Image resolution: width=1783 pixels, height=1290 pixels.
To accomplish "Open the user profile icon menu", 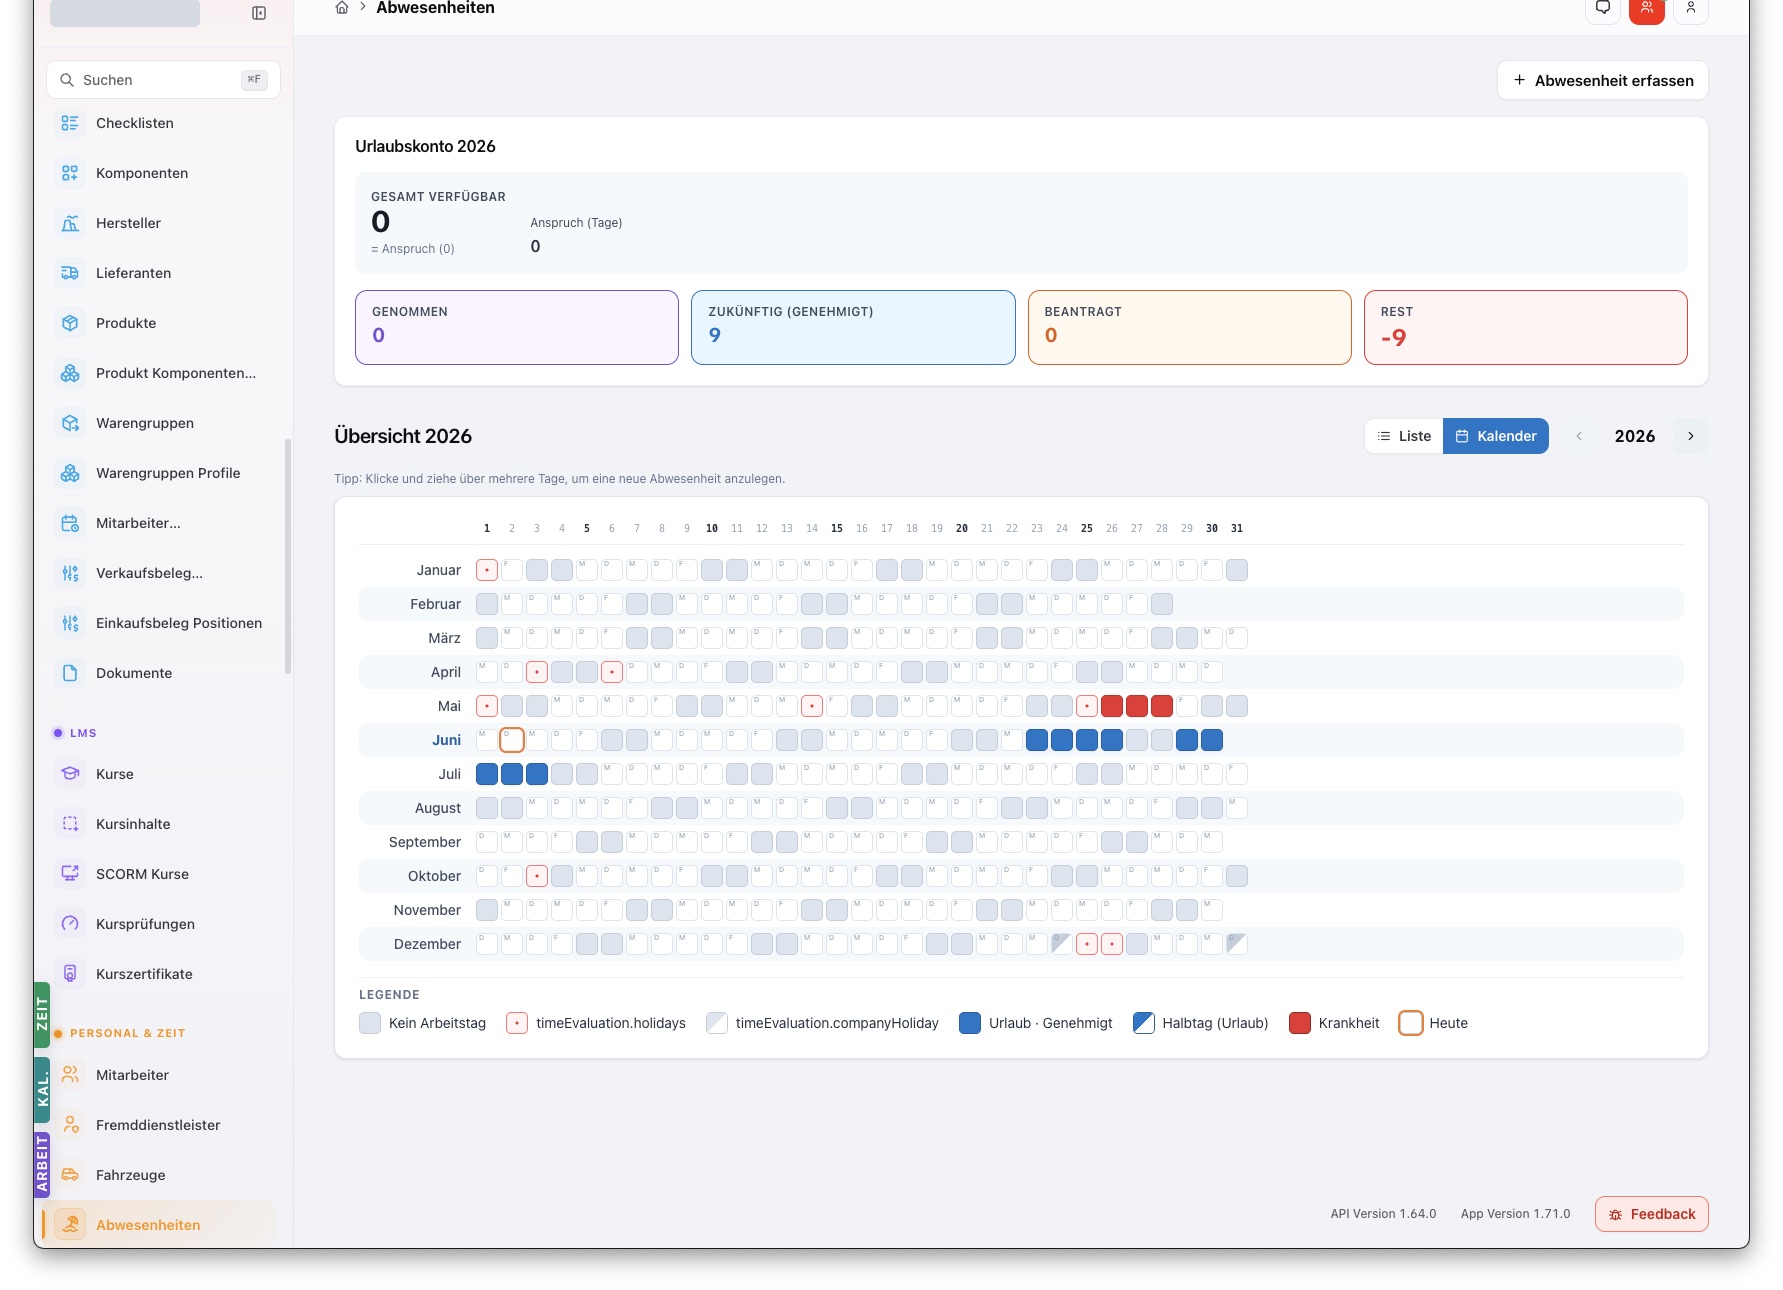I will [1691, 9].
